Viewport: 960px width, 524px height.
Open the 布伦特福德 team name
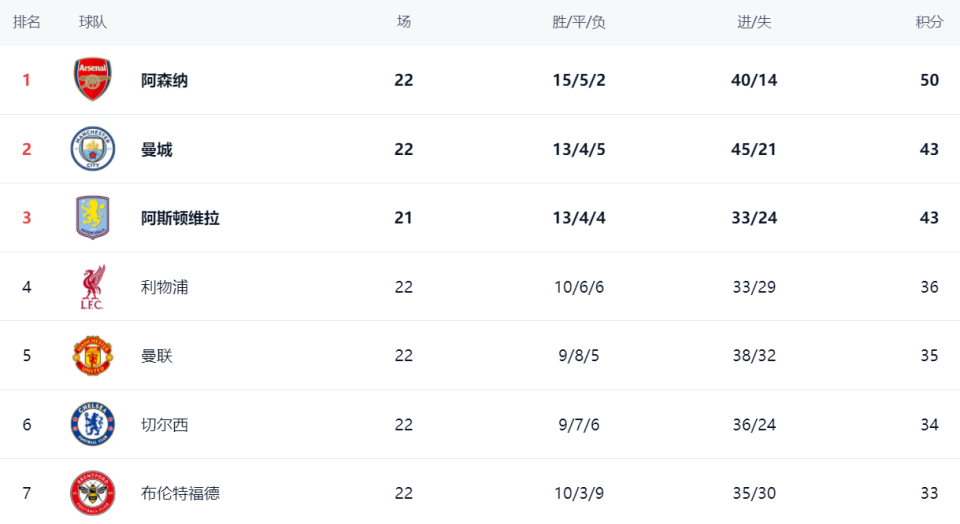point(180,493)
